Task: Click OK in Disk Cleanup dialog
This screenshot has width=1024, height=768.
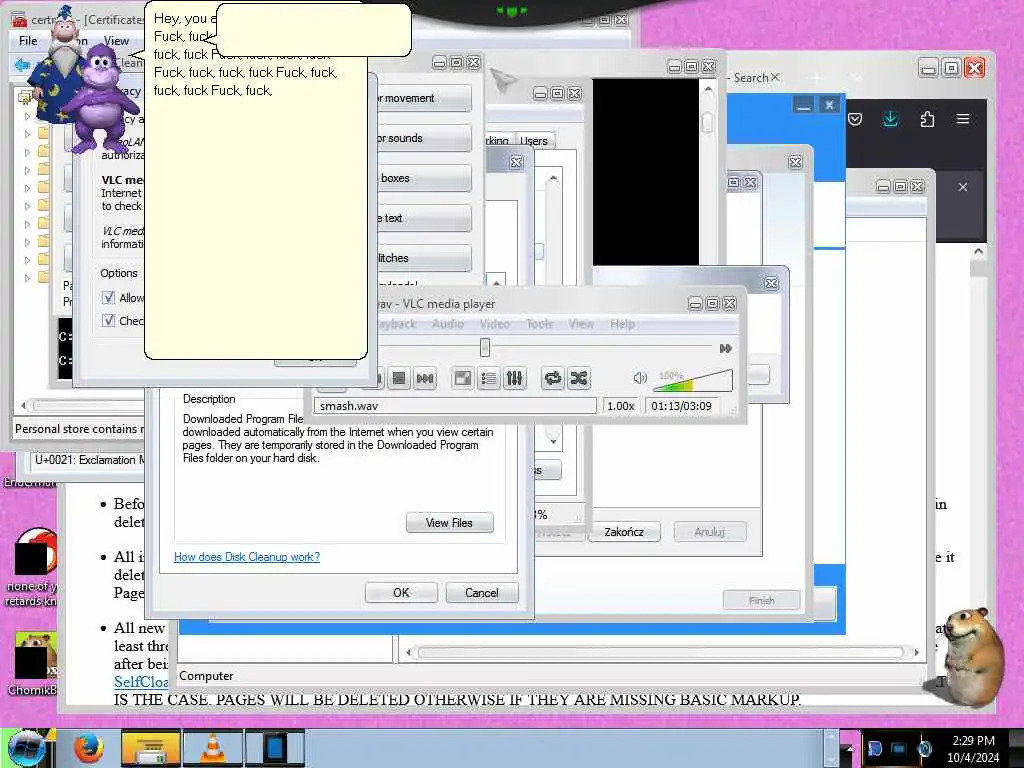Action: coord(401,592)
